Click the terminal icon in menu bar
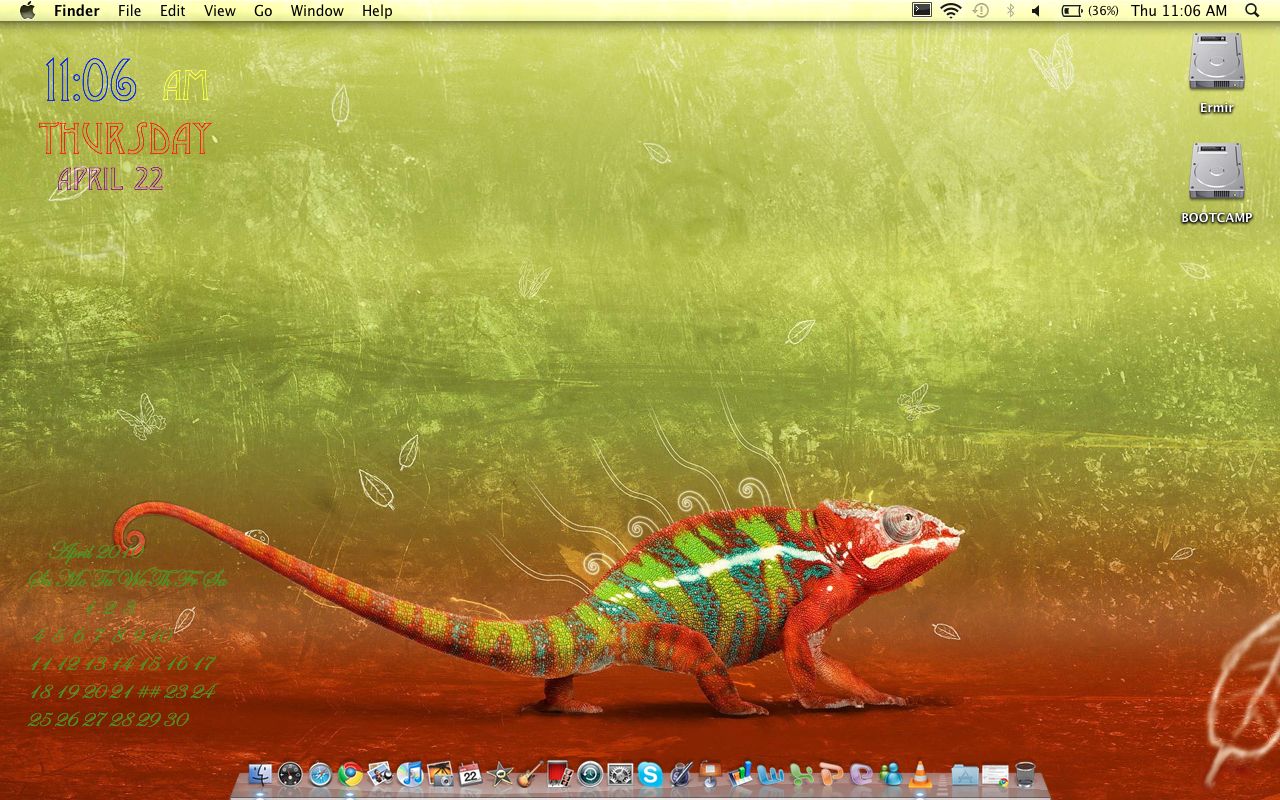Image resolution: width=1280 pixels, height=800 pixels. tap(922, 10)
